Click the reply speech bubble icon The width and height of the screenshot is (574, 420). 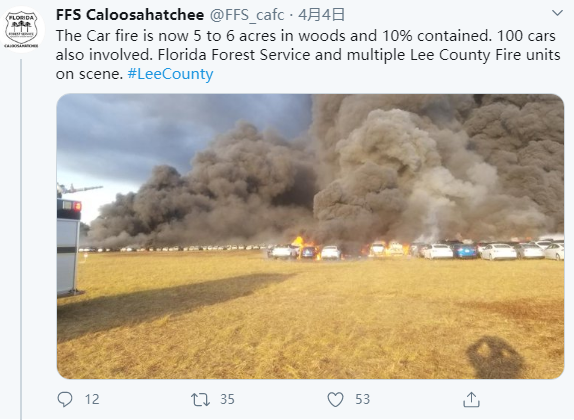(x=65, y=399)
